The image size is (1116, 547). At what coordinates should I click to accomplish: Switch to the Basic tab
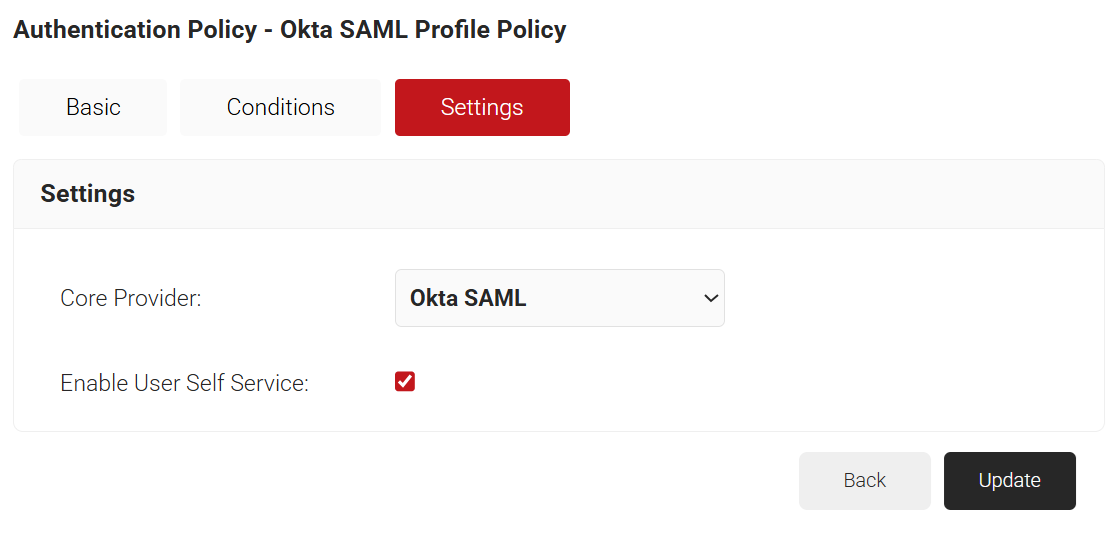click(x=93, y=107)
